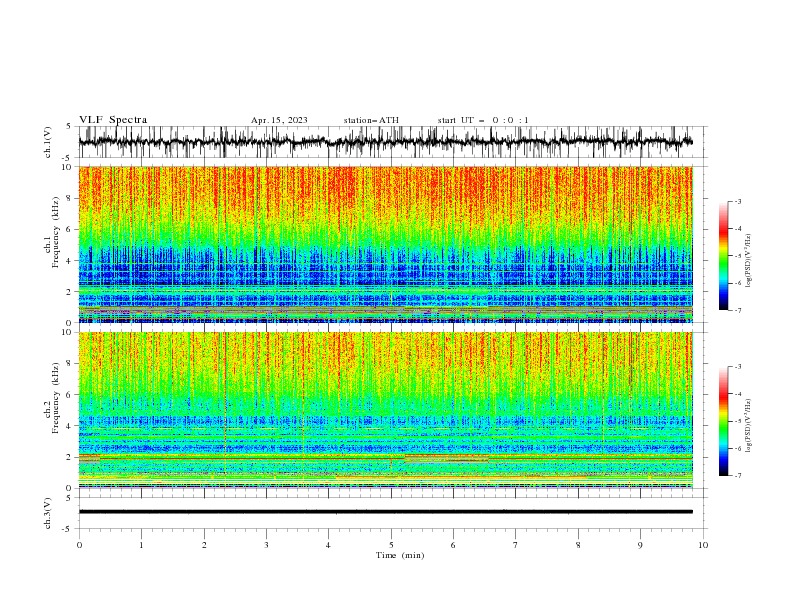Click the "8" kHz tick on ch.2 spectrogram
This screenshot has height=612, width=792.
(x=71, y=363)
